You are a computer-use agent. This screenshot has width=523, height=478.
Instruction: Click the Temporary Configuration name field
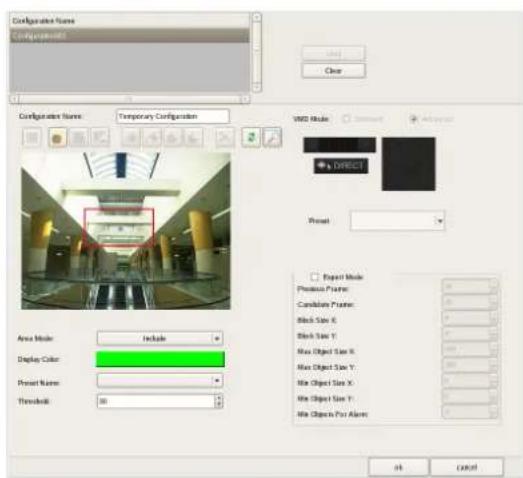coord(173,116)
